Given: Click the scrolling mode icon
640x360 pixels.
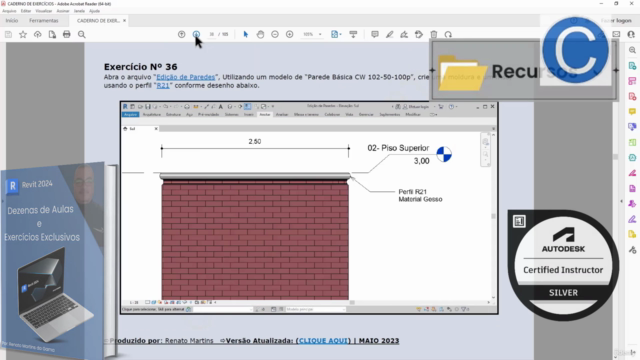Looking at the screenshot, I should click(x=353, y=34).
